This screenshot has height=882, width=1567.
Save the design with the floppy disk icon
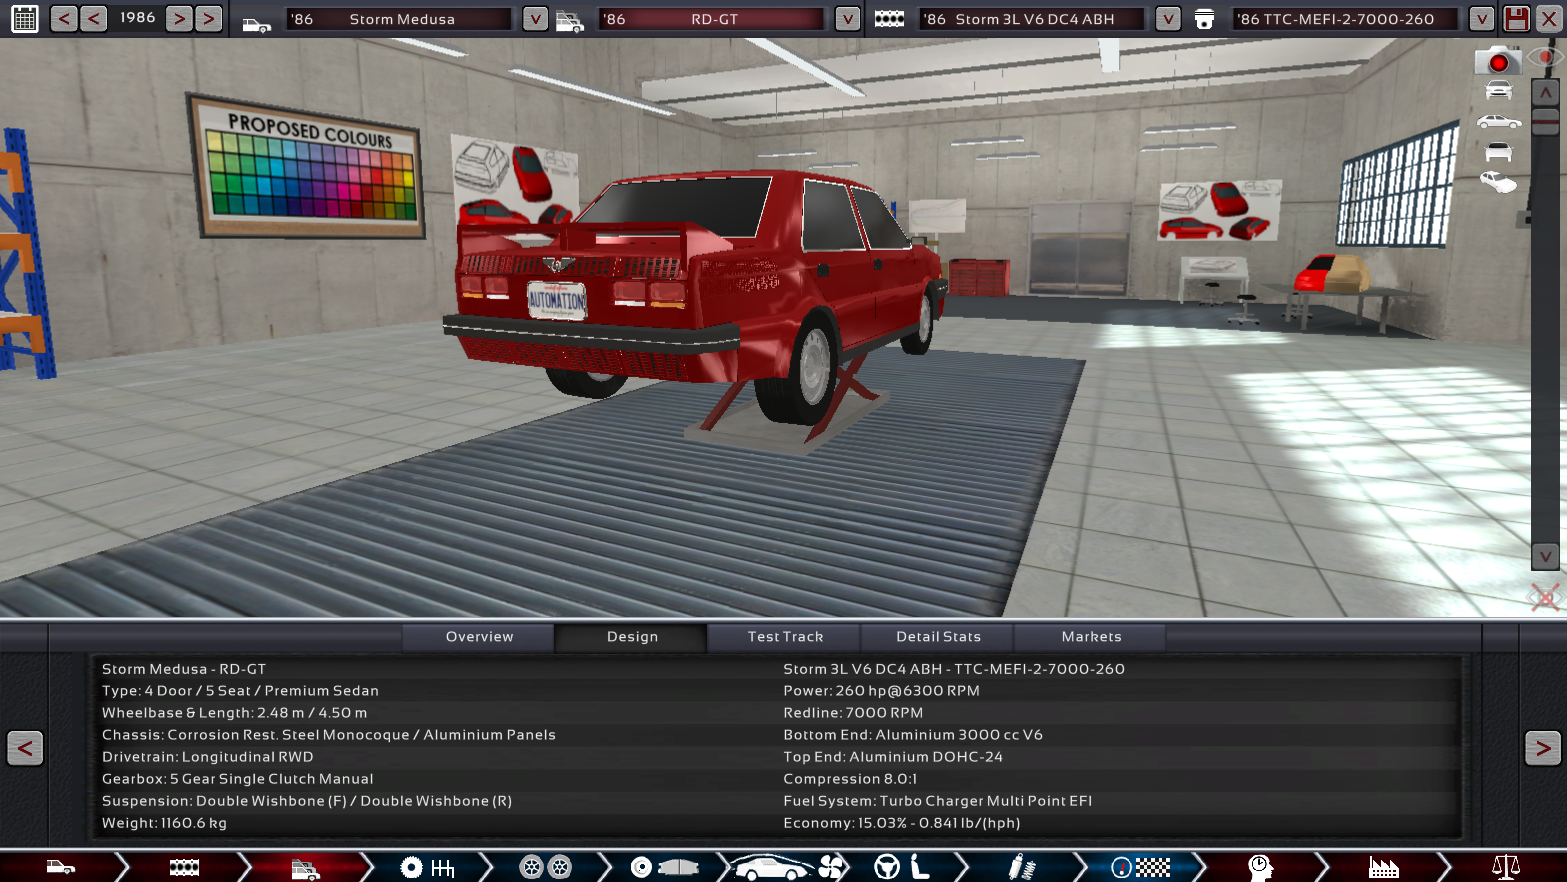click(1516, 19)
